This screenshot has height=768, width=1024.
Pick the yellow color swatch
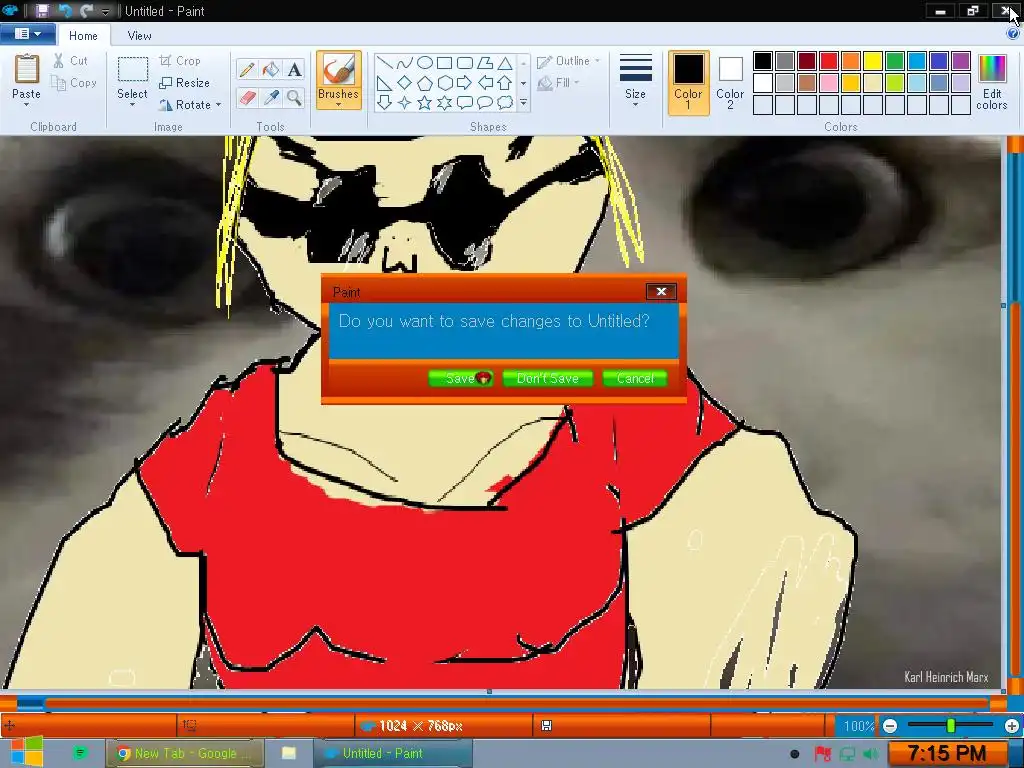873,61
